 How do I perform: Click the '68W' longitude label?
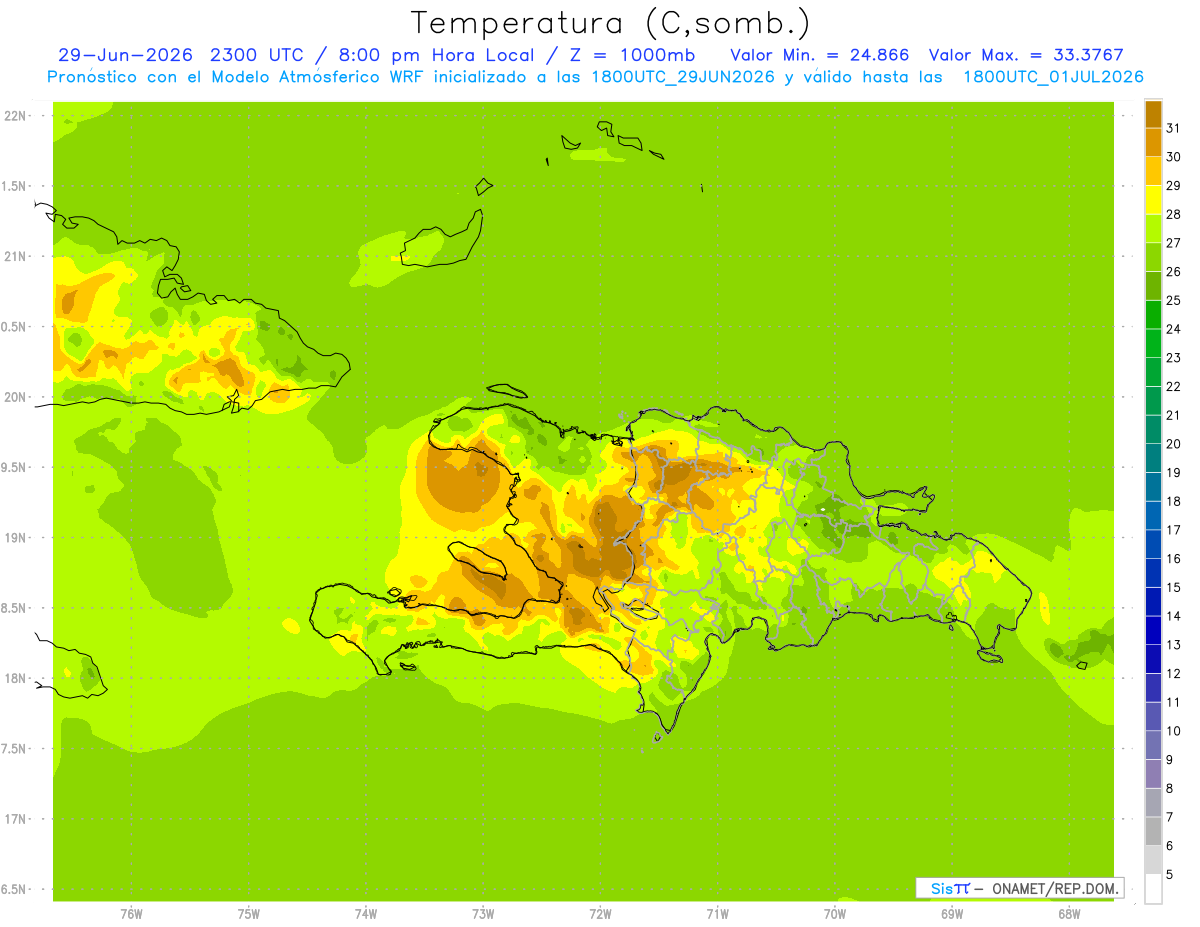[x=1068, y=914]
